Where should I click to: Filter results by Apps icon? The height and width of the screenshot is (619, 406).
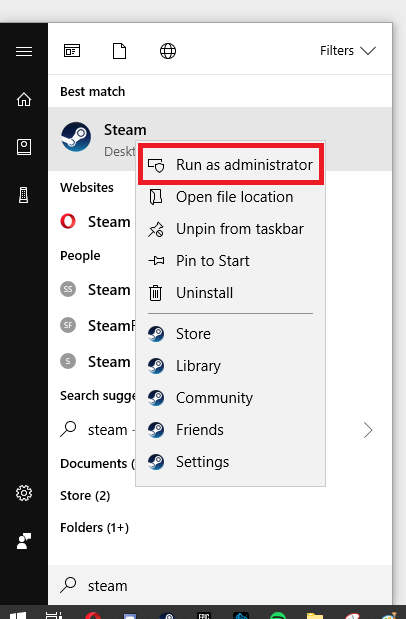coord(72,51)
